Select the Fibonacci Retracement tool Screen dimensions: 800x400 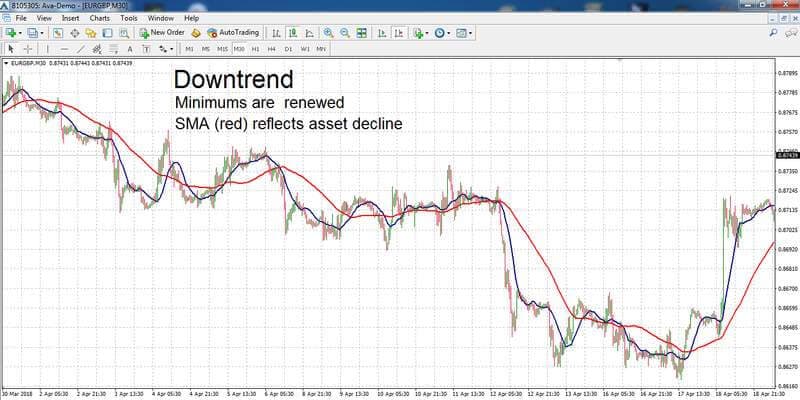113,49
